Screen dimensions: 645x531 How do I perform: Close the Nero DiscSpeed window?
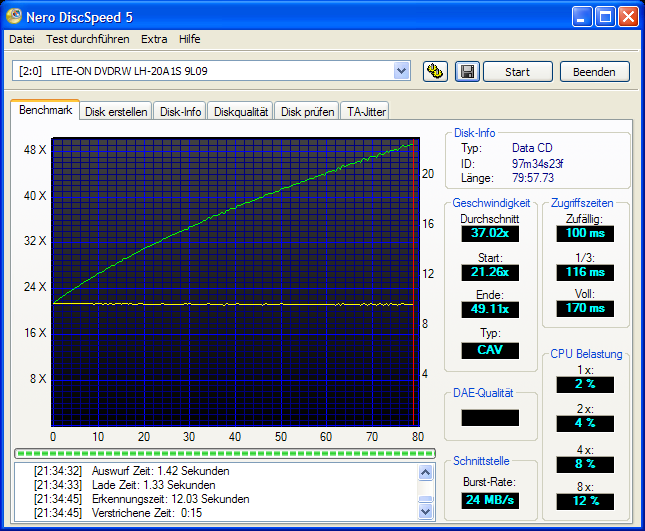coord(629,17)
